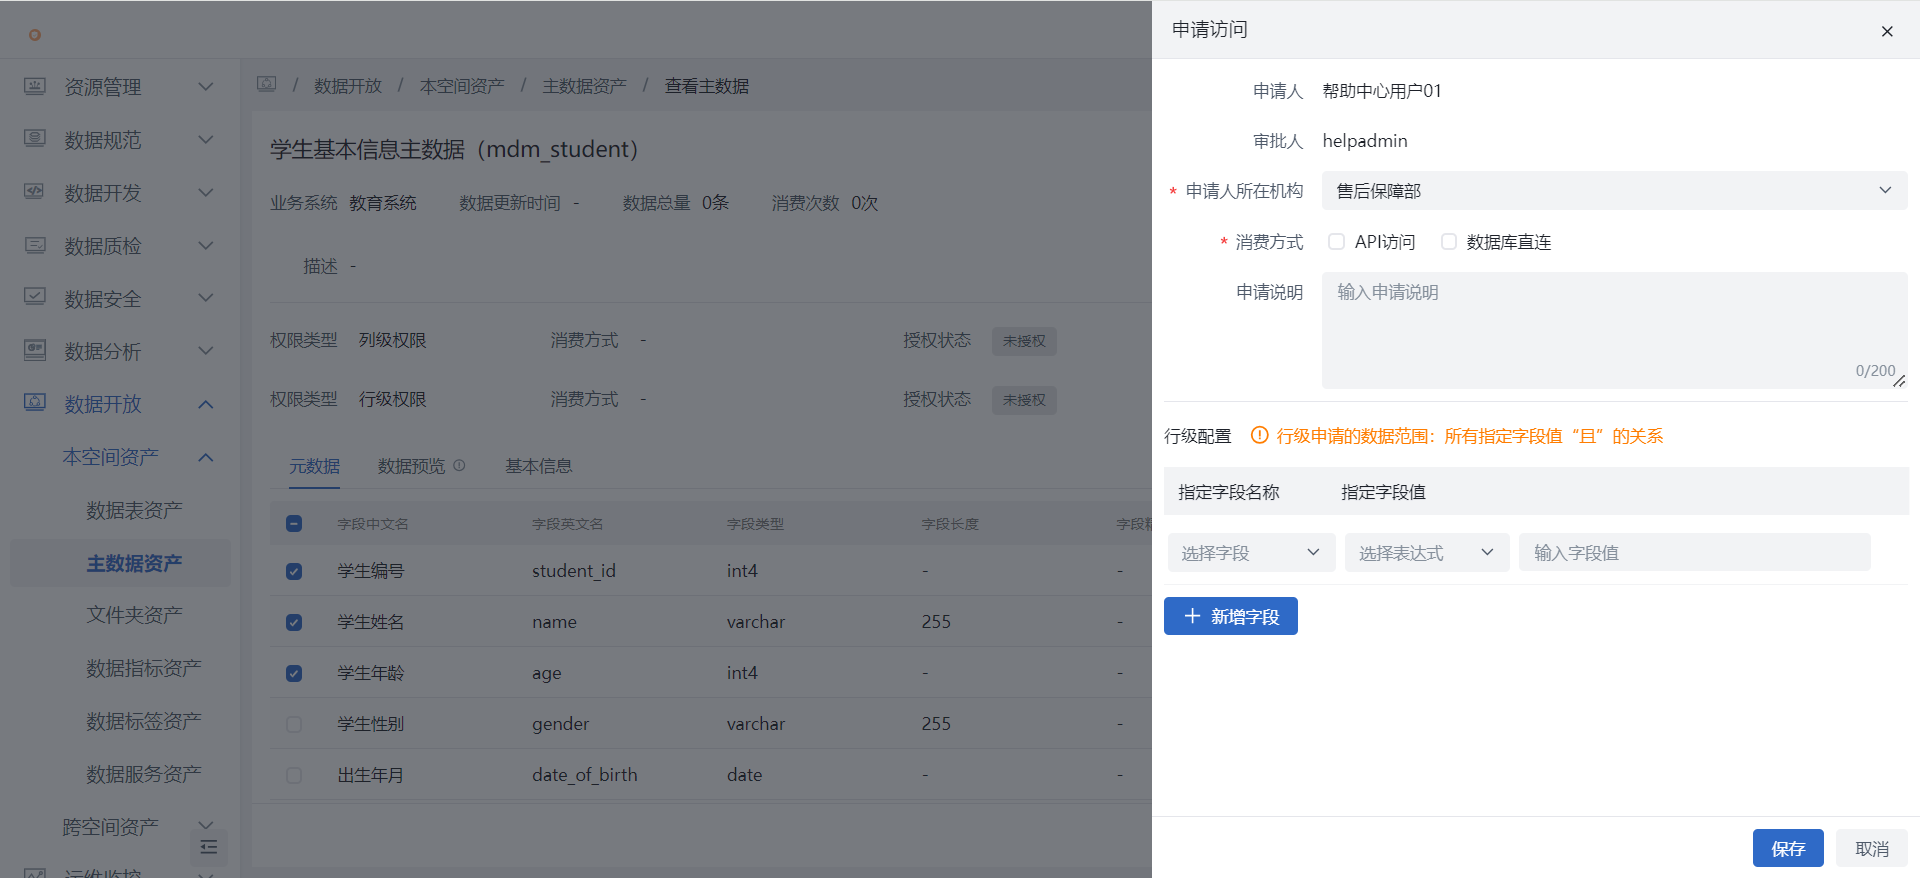The height and width of the screenshot is (878, 1920).
Task: Check the 学生性别 row checkbox
Action: [x=294, y=724]
